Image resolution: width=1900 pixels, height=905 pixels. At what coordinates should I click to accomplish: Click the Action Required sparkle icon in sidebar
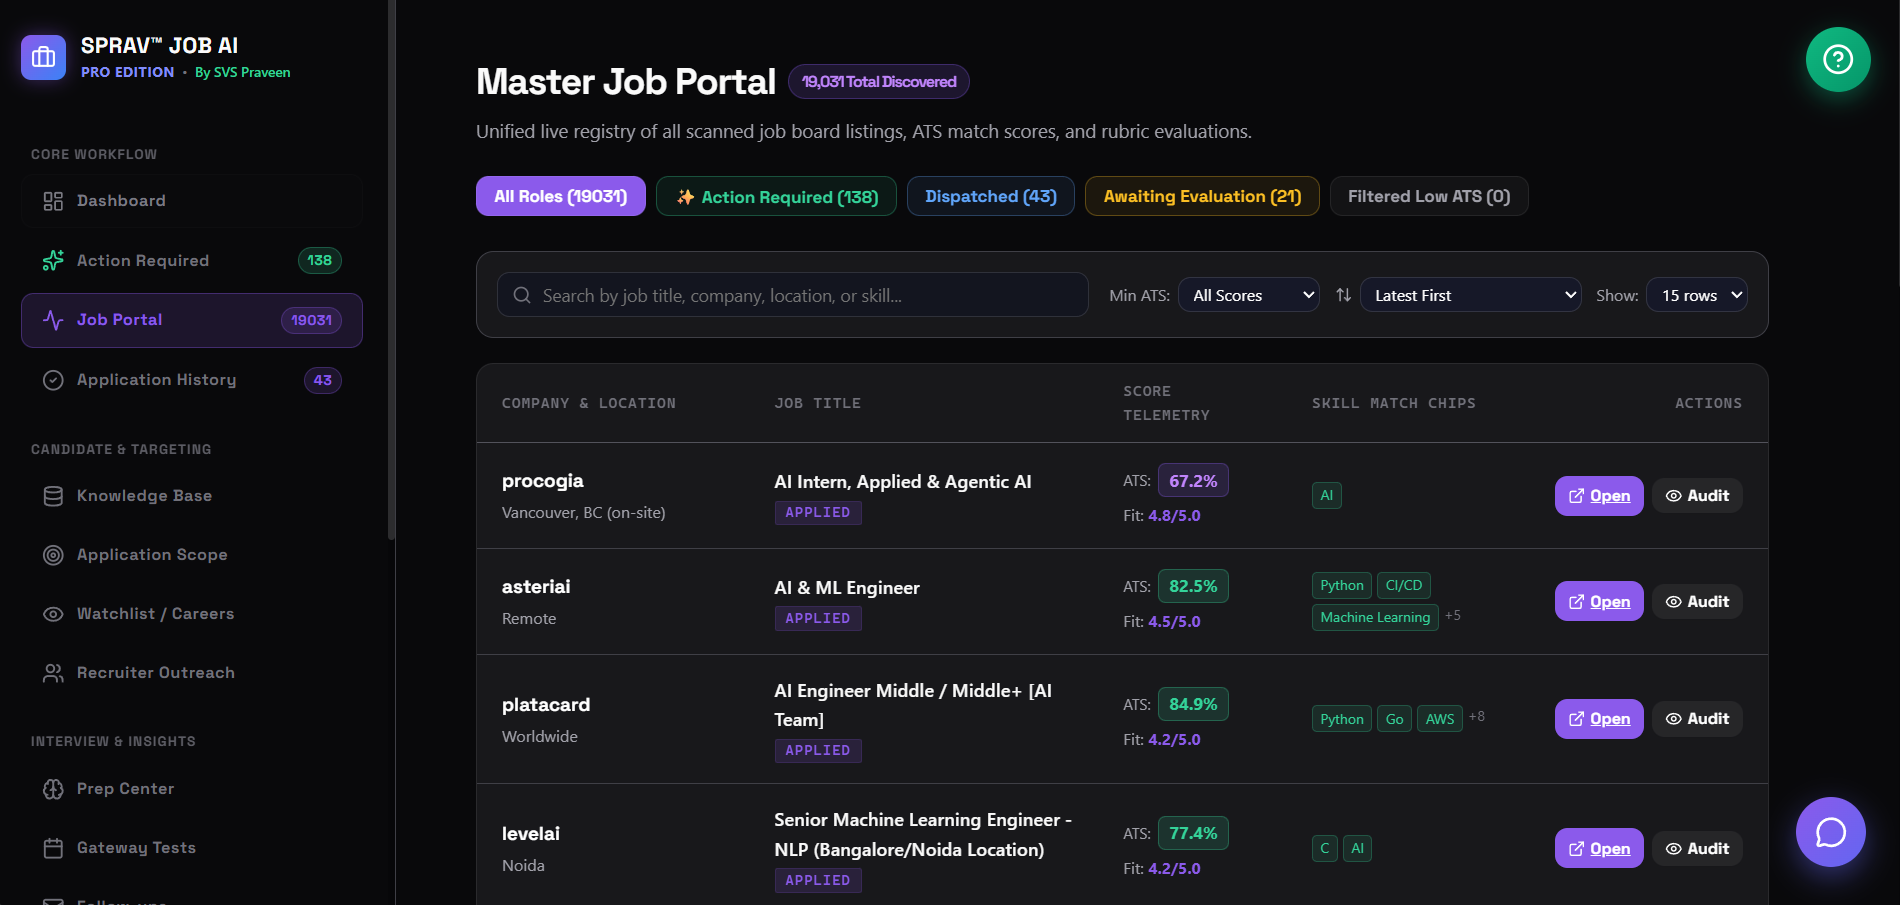pyautogui.click(x=53, y=260)
